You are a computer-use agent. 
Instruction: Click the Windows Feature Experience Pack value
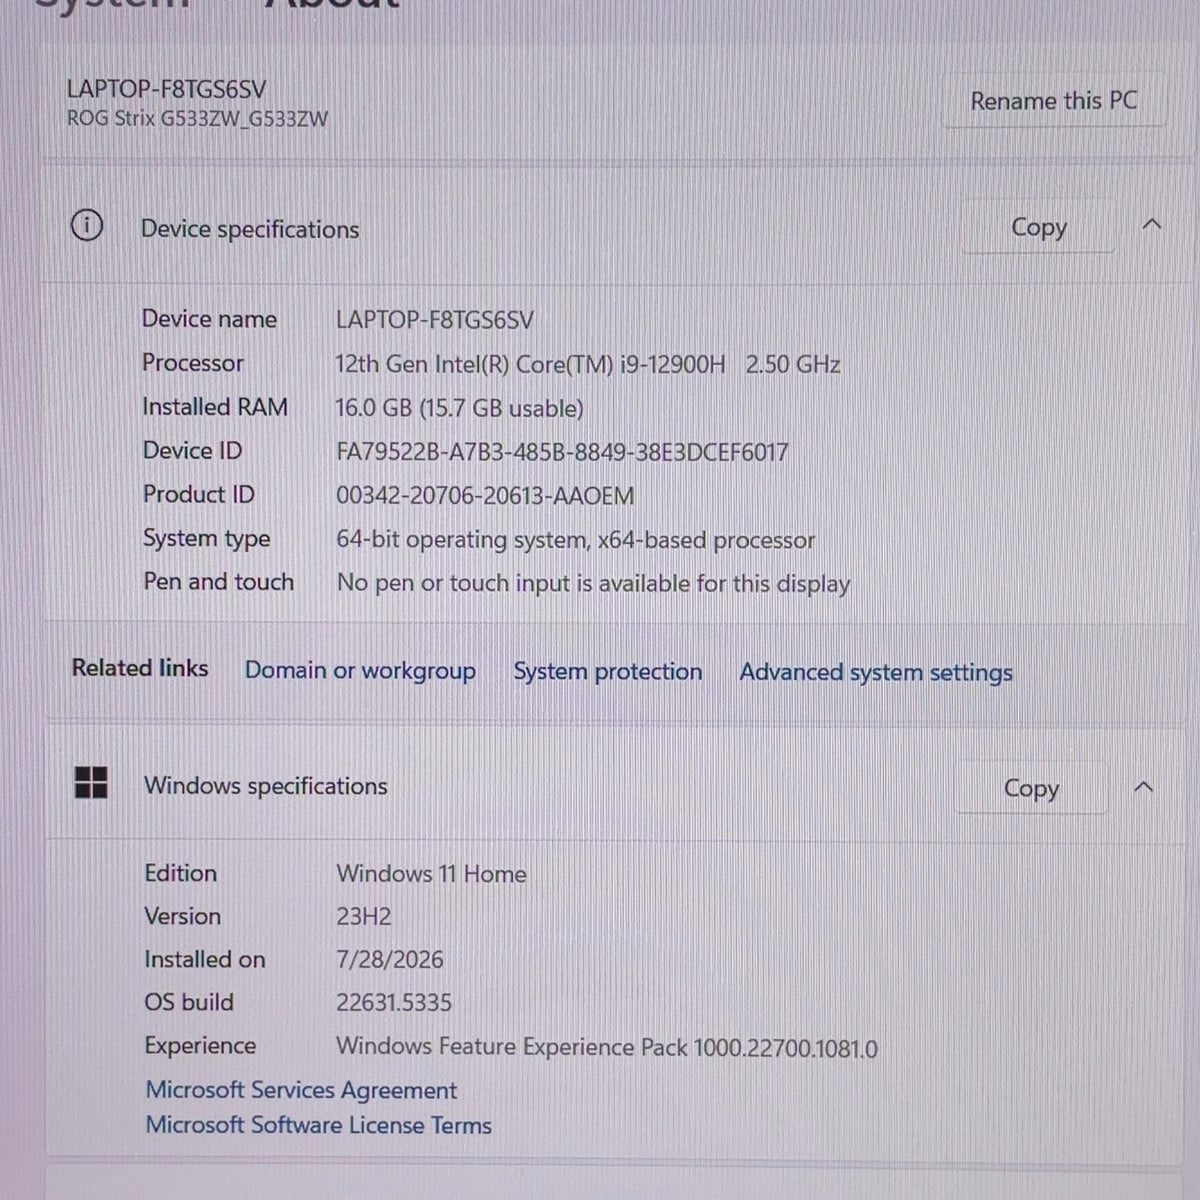coord(607,1048)
